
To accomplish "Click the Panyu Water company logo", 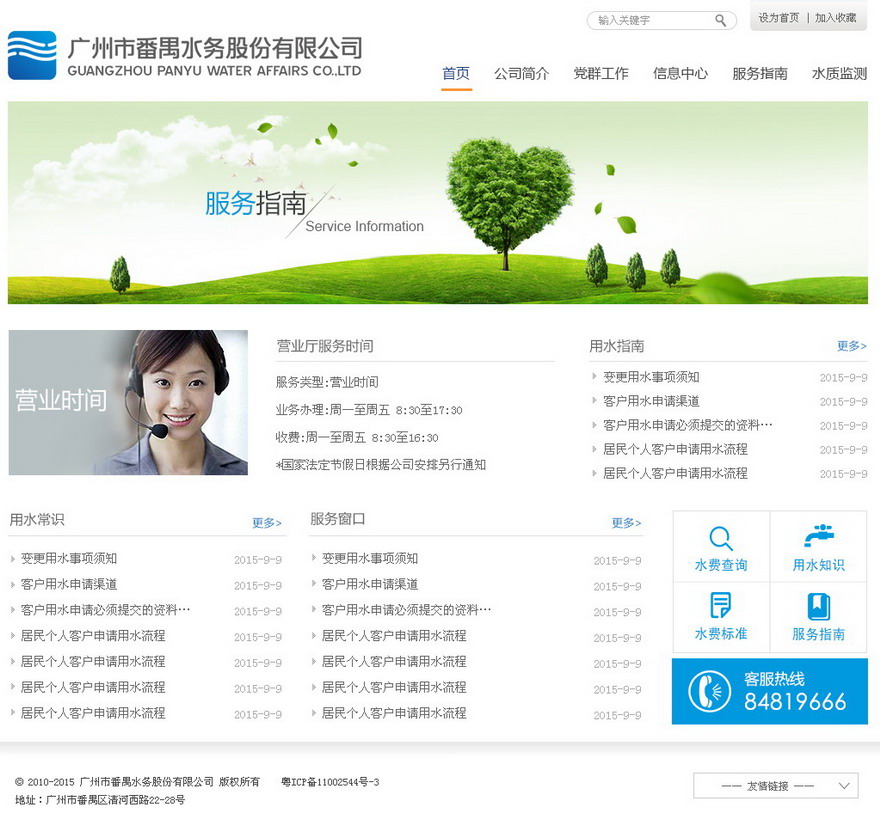I will pyautogui.click(x=32, y=55).
